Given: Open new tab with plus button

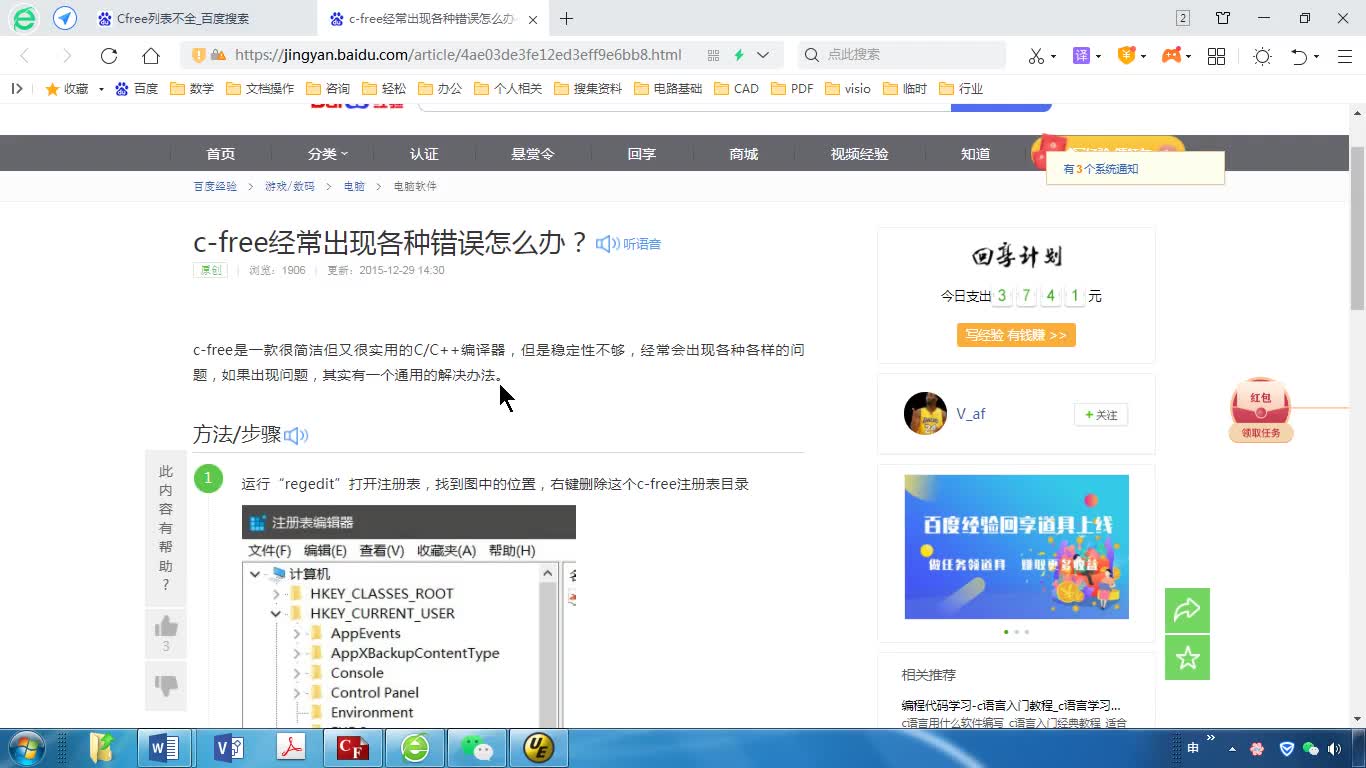Looking at the screenshot, I should coord(567,18).
